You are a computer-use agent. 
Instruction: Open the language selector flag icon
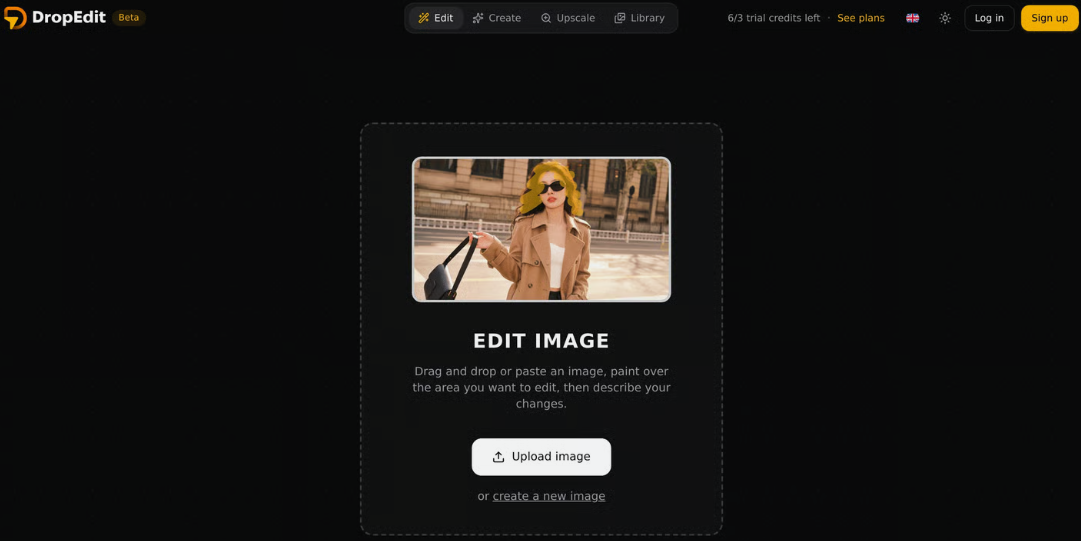[912, 18]
